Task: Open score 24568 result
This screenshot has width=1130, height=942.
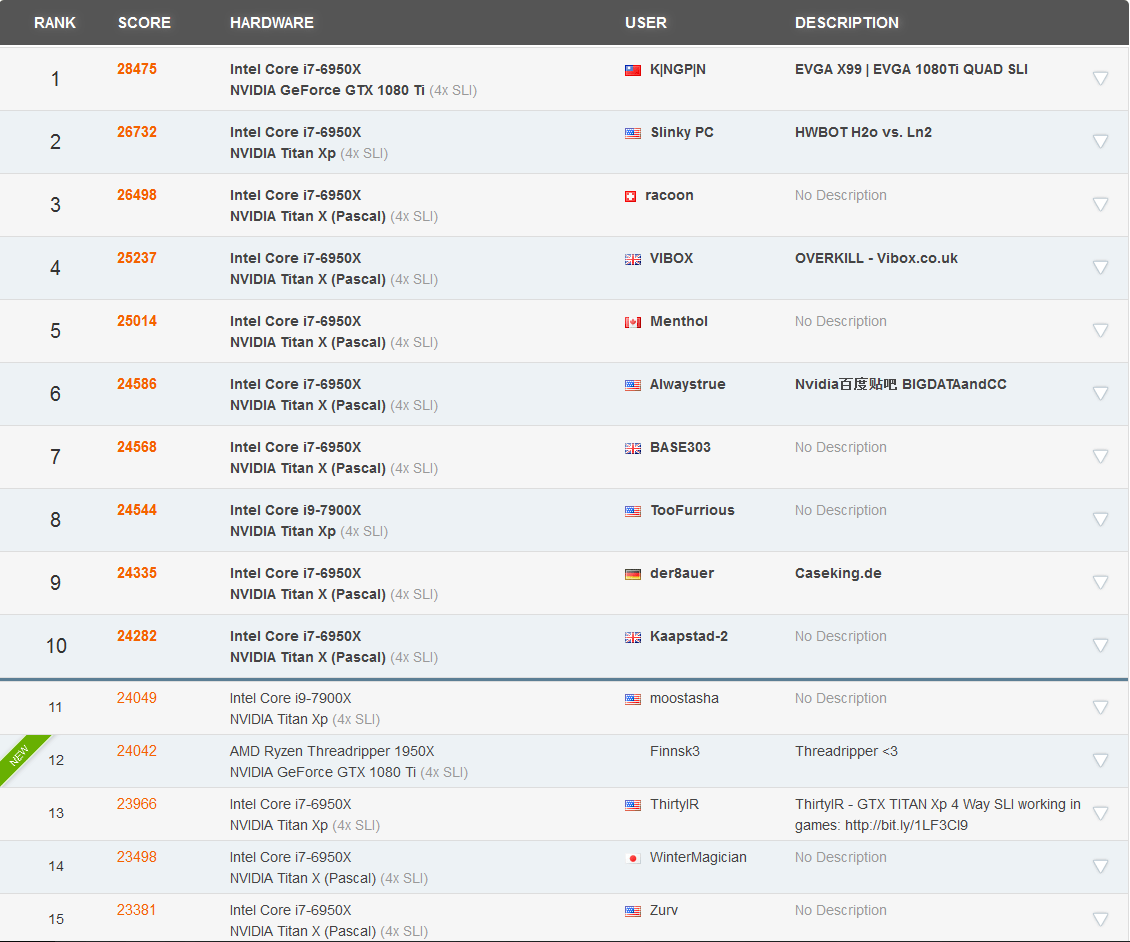Action: pyautogui.click(x=137, y=447)
